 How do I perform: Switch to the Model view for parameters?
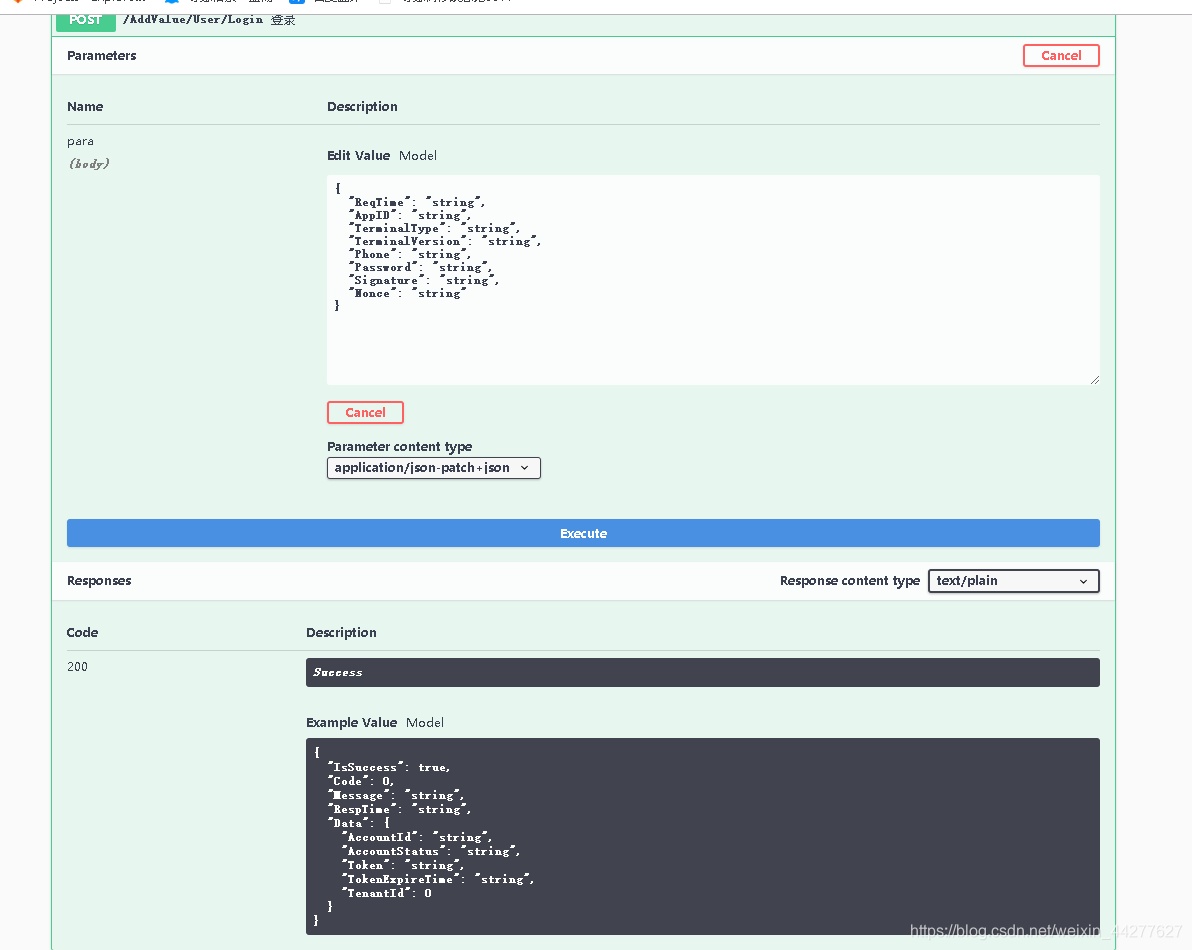coord(417,155)
